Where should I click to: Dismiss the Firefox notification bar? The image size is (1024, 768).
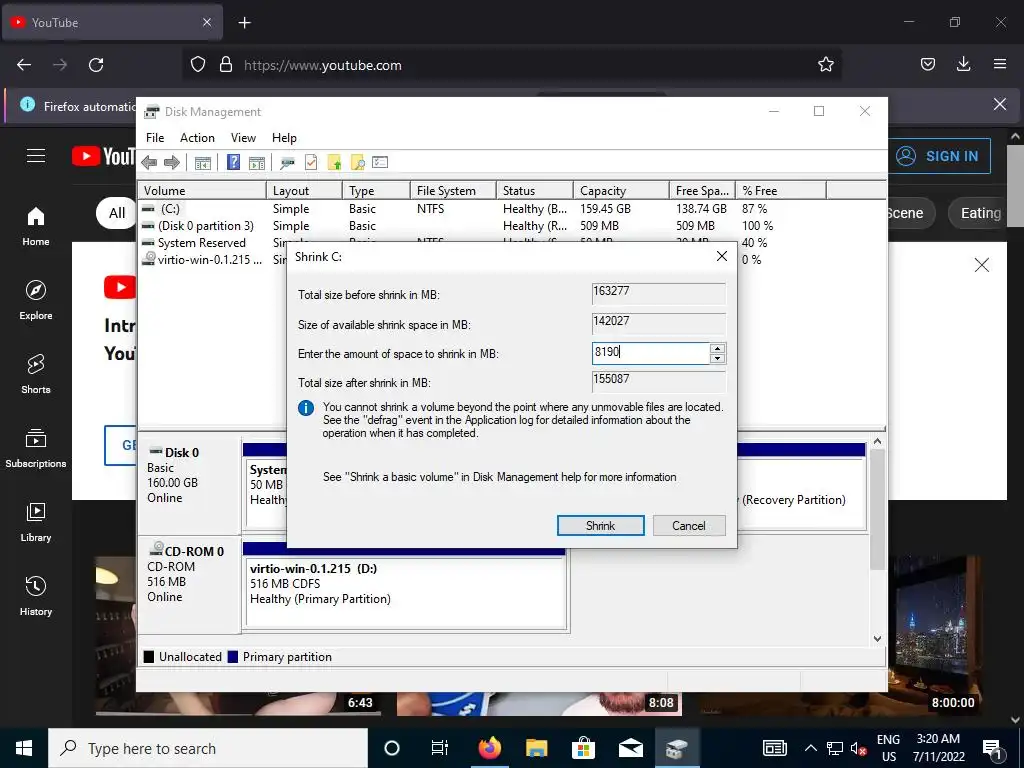point(1000,104)
